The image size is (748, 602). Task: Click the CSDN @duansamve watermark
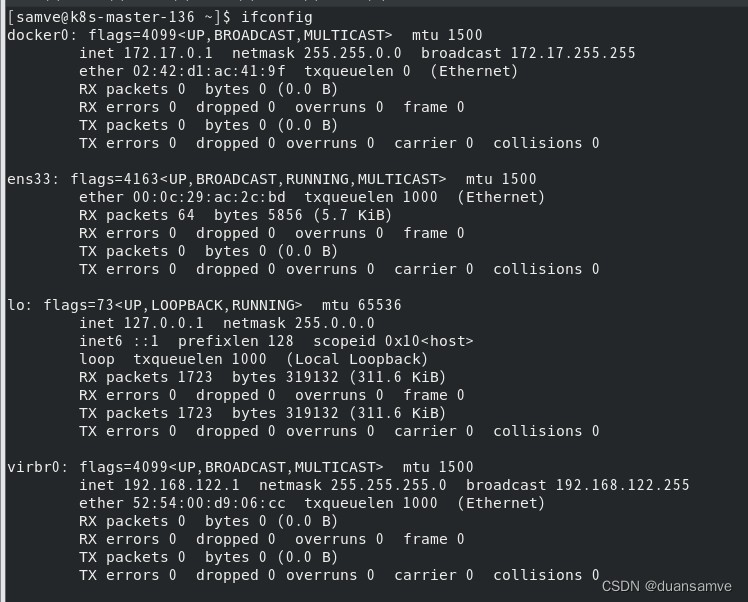(675, 585)
